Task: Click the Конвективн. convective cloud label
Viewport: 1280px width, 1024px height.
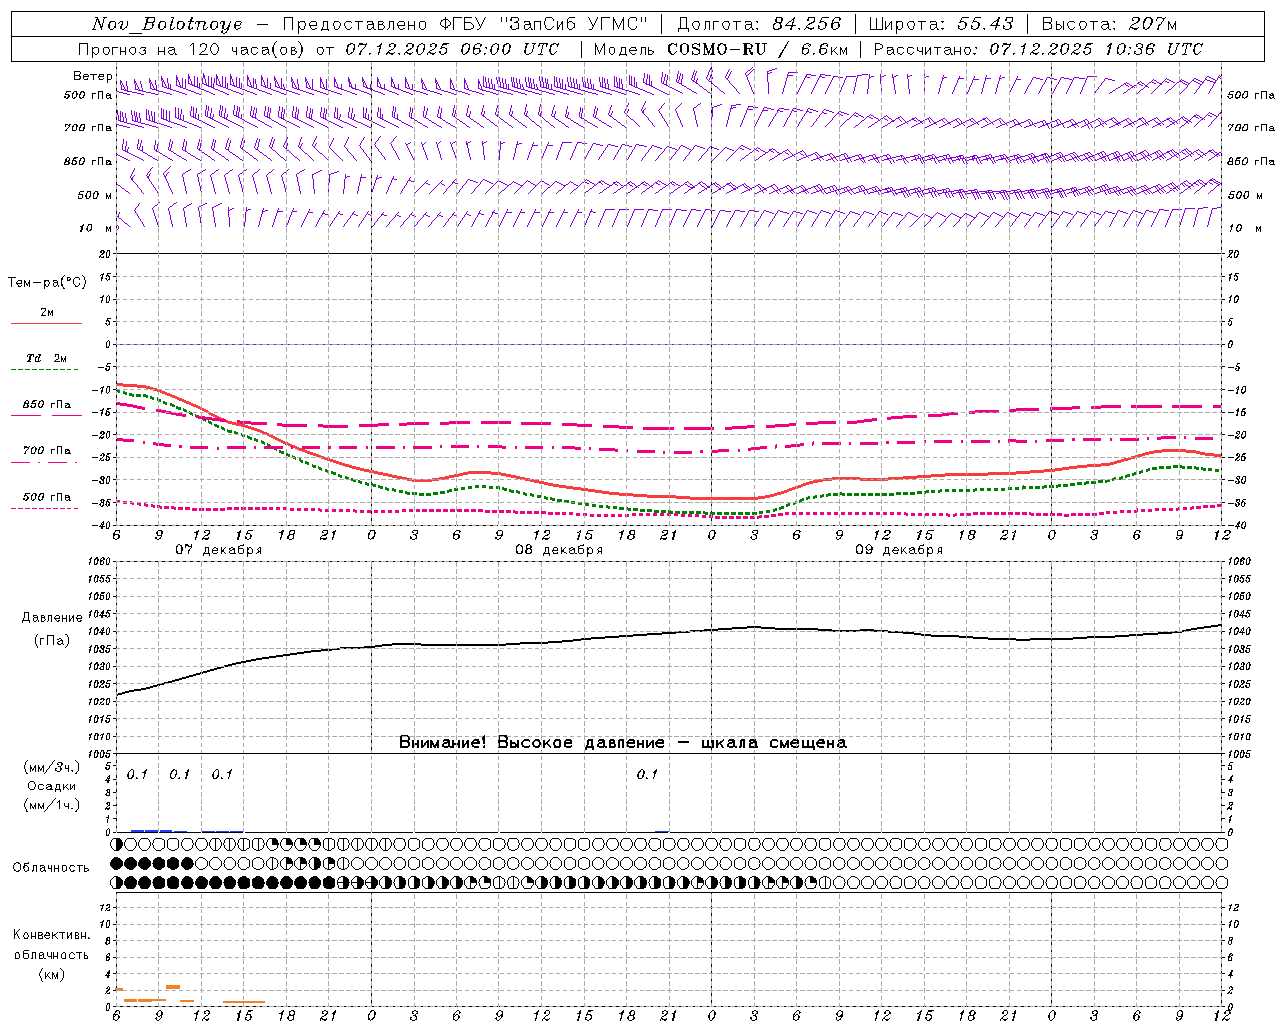Action: pos(51,935)
